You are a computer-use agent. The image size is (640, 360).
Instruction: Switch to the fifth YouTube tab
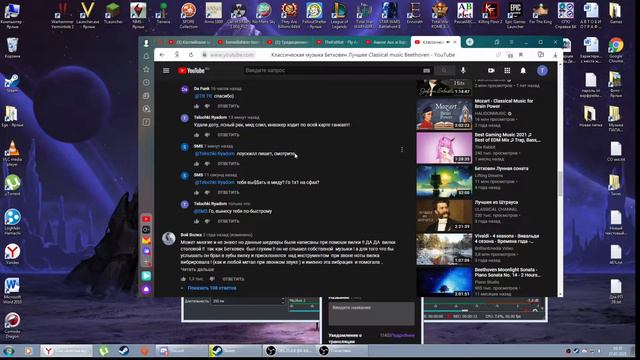pyautogui.click(x=386, y=42)
